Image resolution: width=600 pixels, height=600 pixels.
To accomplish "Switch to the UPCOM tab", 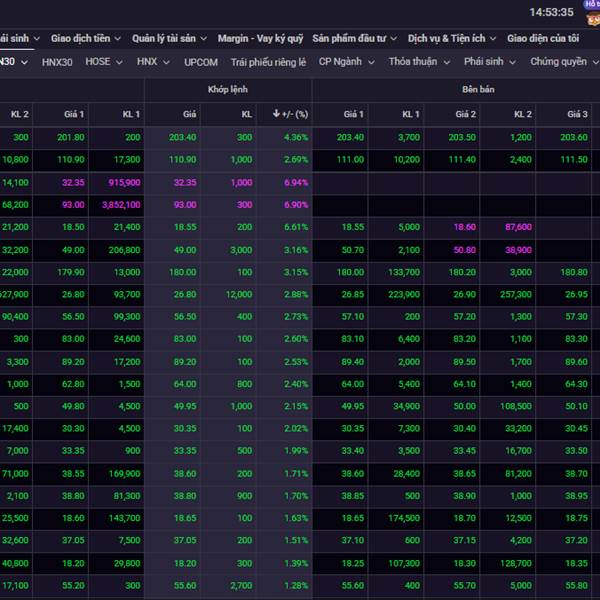I will pyautogui.click(x=201, y=62).
